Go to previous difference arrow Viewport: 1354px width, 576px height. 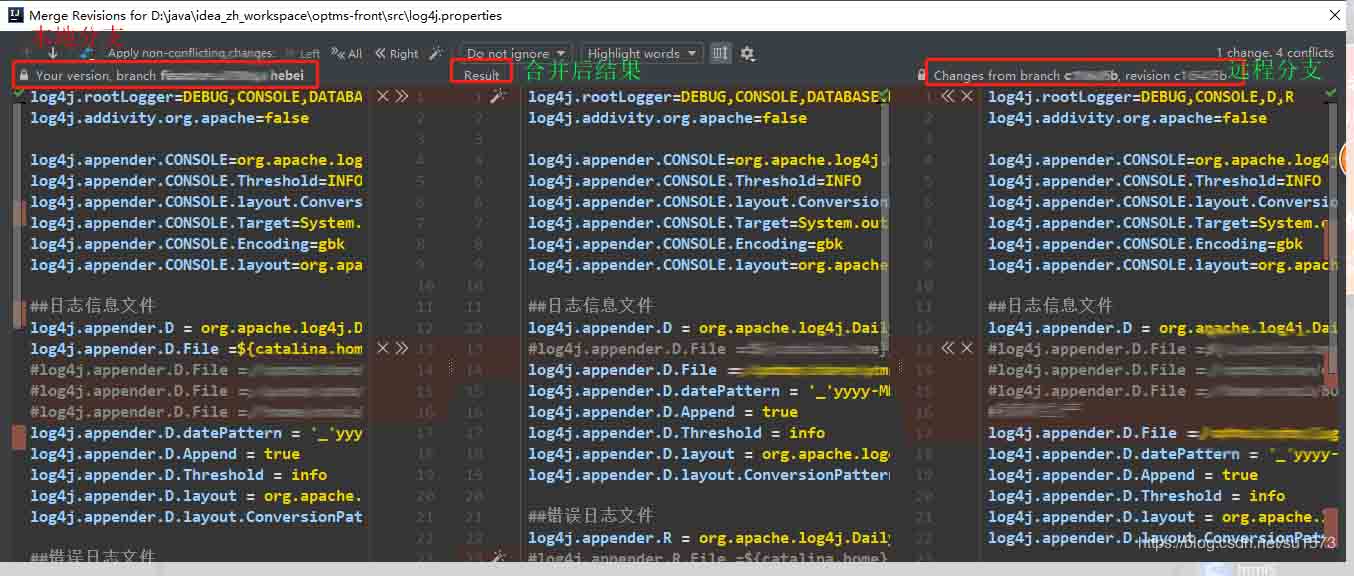pyautogui.click(x=26, y=53)
